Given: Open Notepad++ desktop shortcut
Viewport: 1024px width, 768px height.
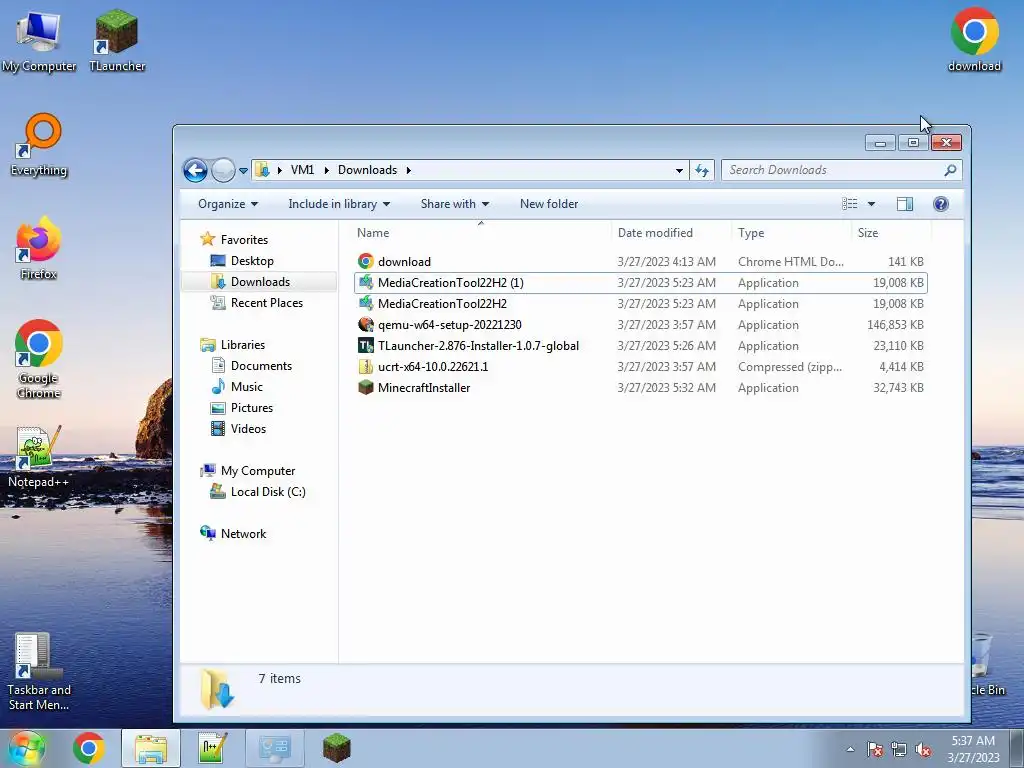Looking at the screenshot, I should coord(39,457).
